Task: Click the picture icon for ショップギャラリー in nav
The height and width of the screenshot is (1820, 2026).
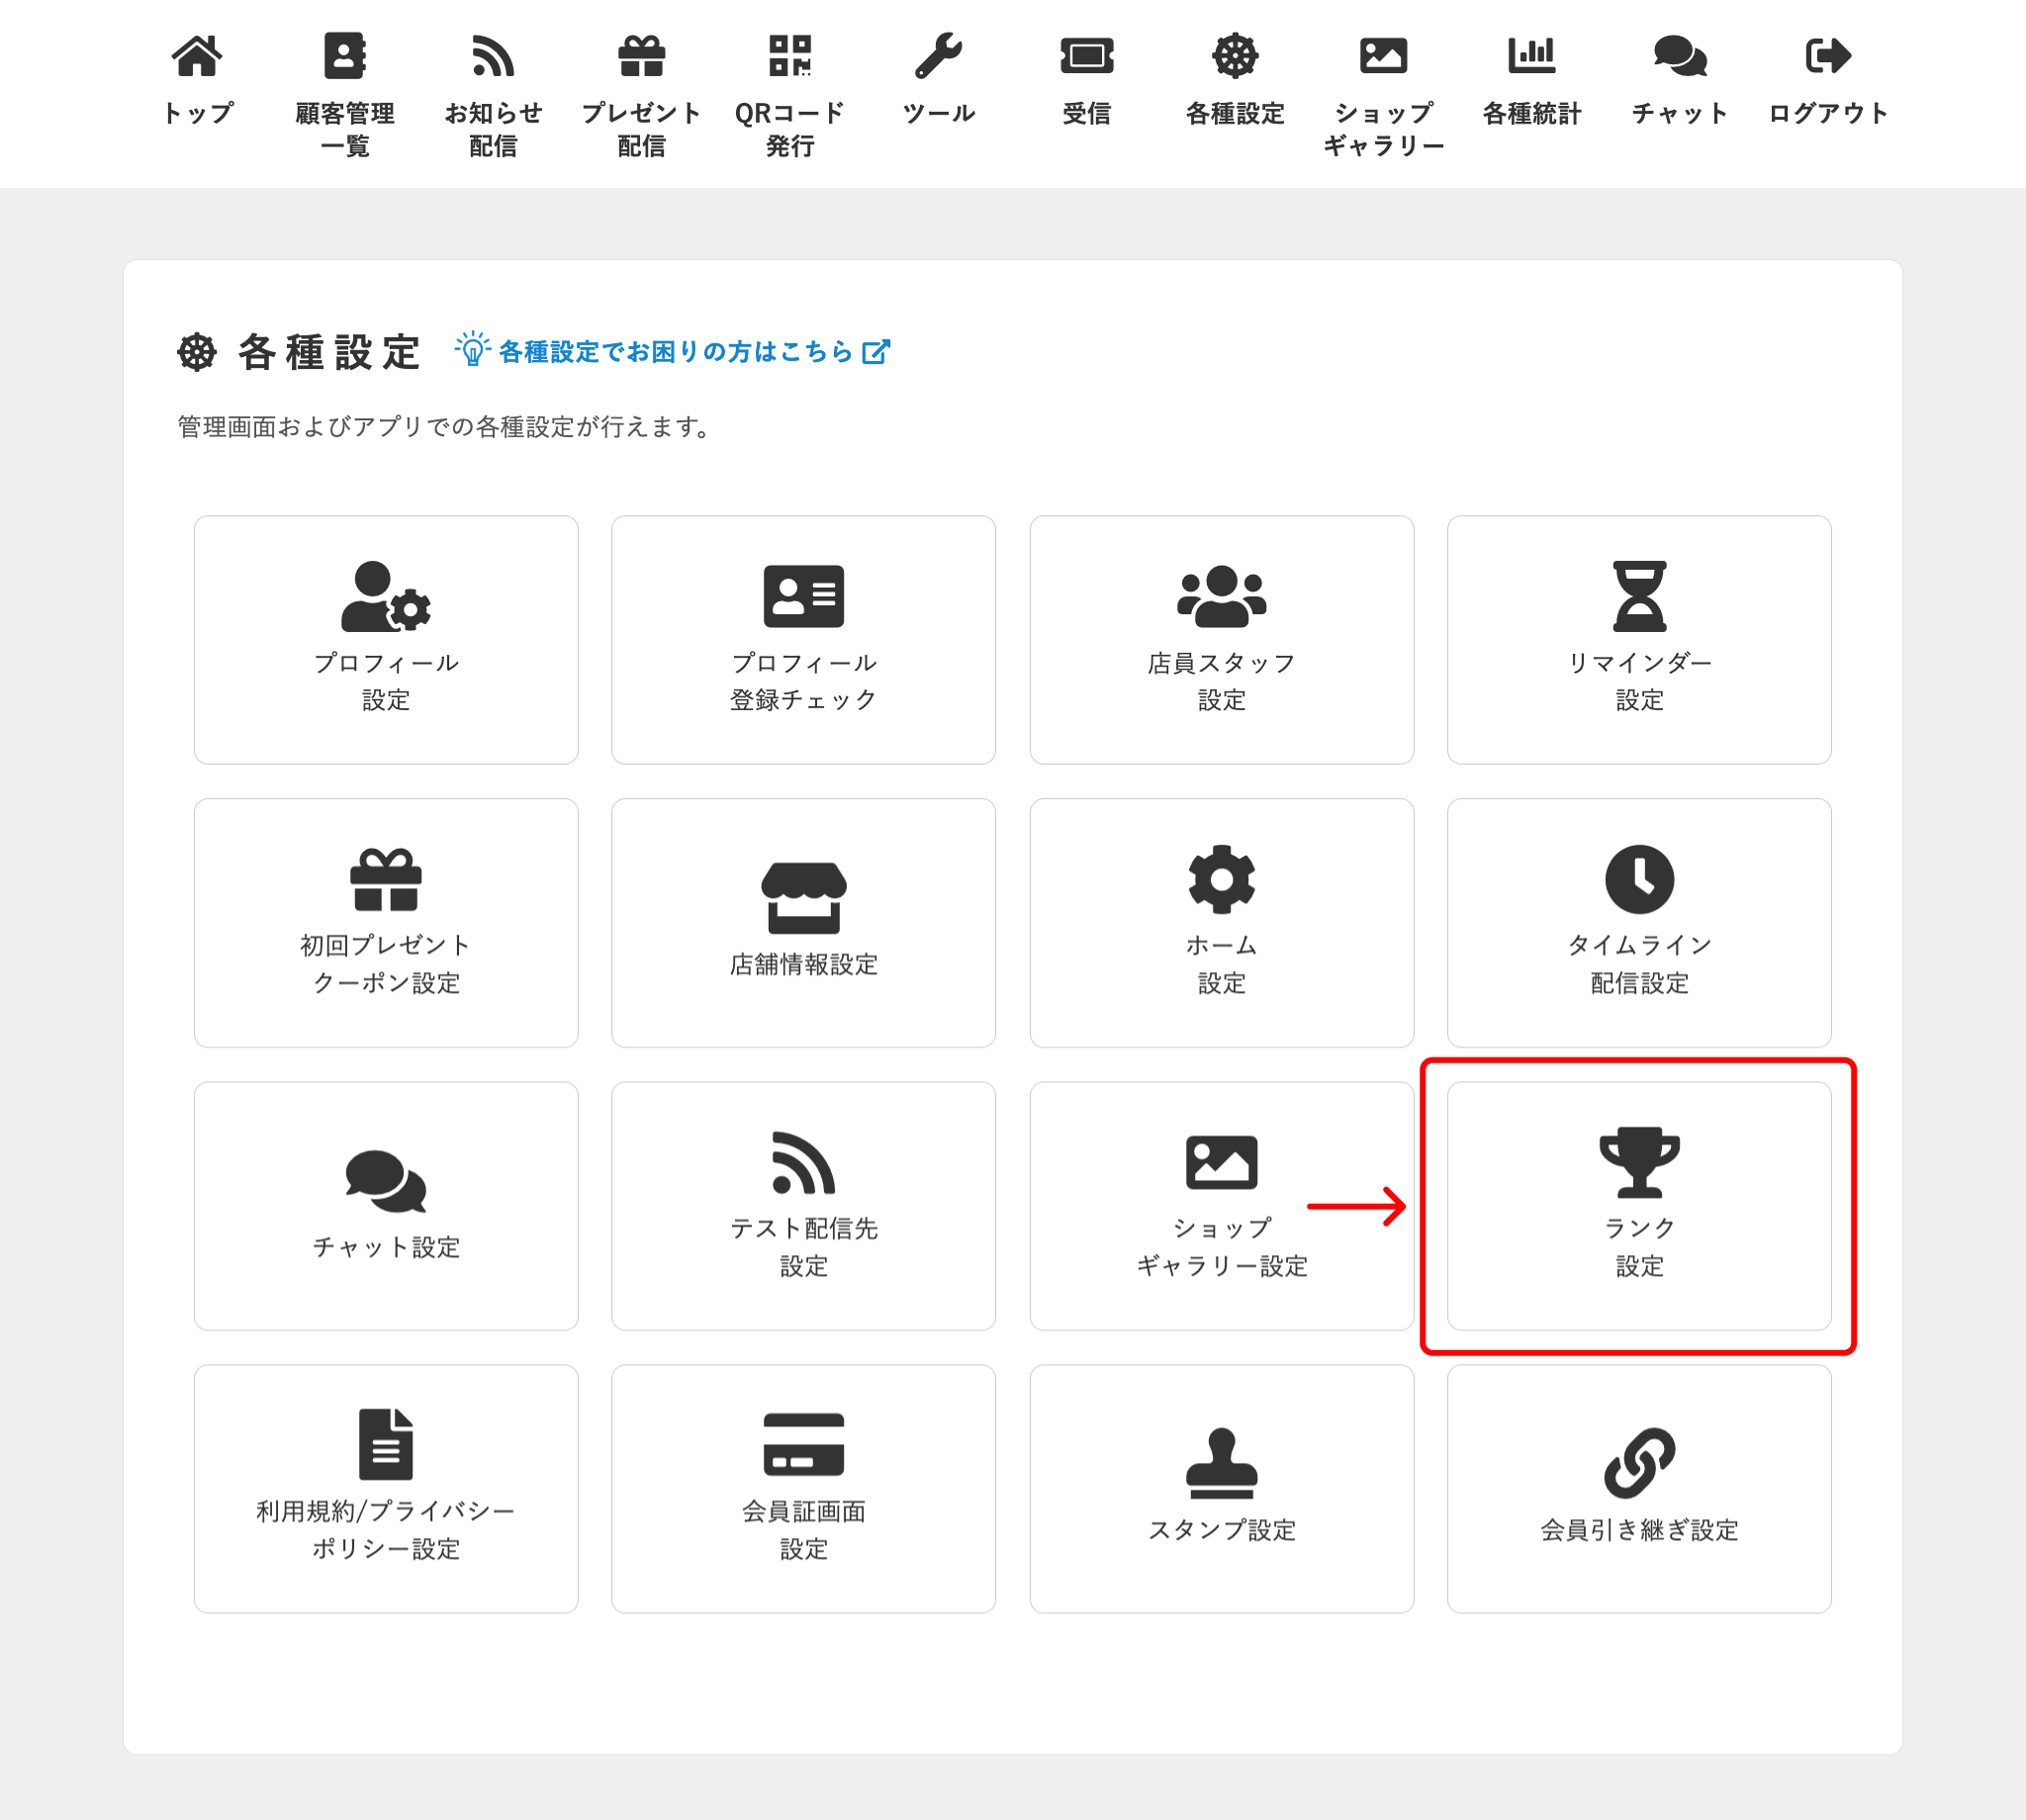Action: coord(1383,56)
